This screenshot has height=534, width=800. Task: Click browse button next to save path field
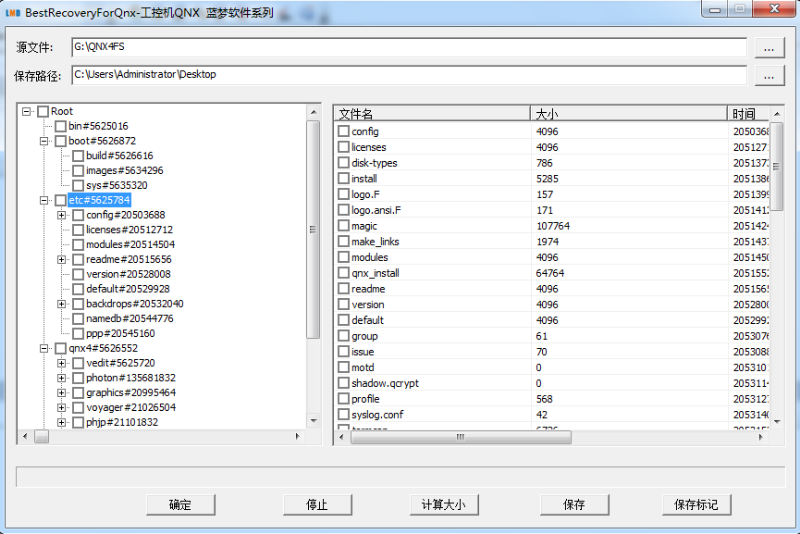point(768,75)
